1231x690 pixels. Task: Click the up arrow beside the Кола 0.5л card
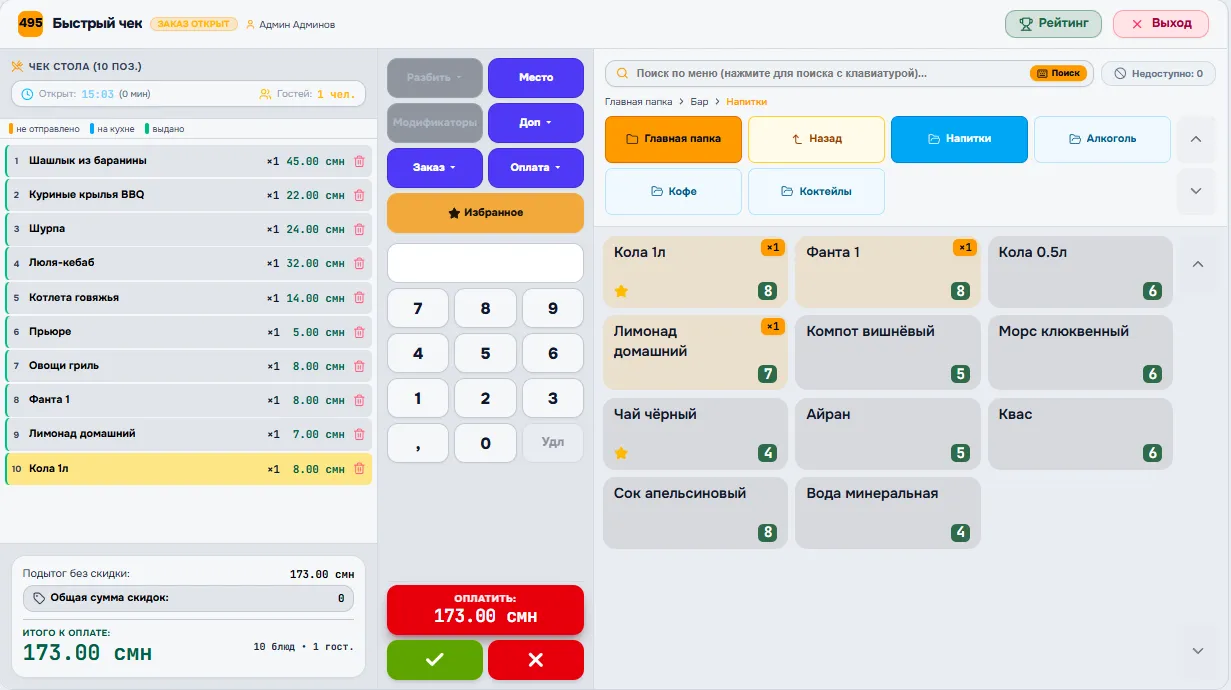(x=1198, y=264)
